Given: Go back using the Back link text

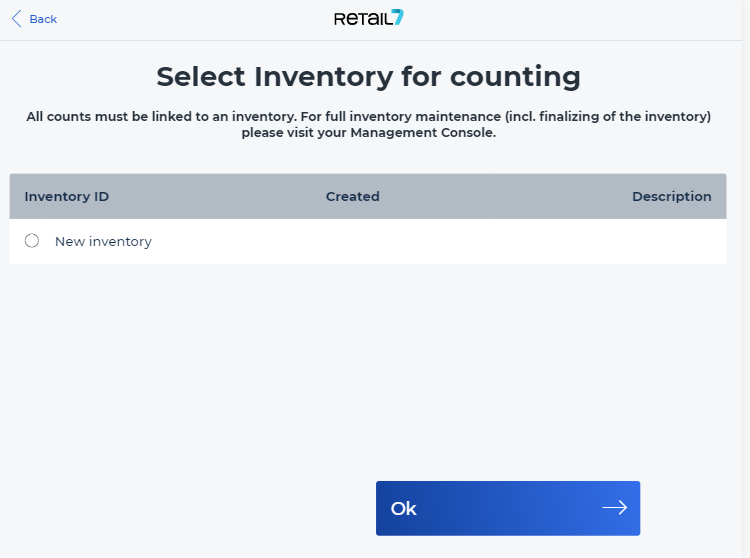Looking at the screenshot, I should click(43, 19).
